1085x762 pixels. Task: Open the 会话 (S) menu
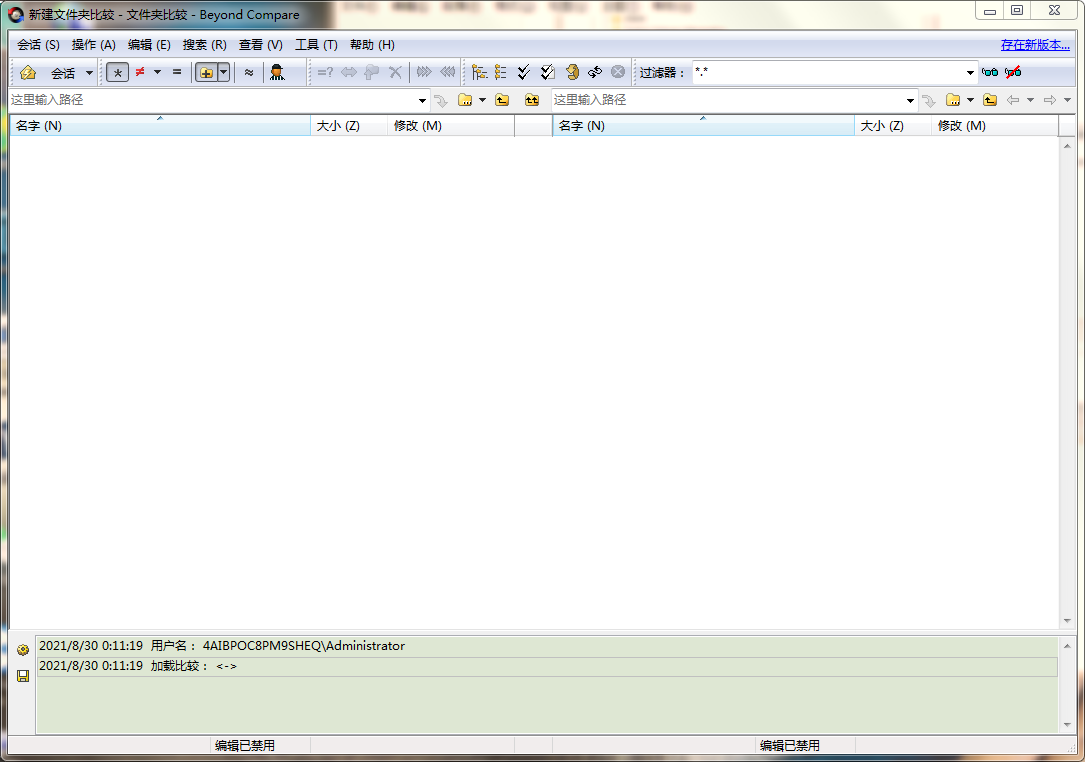(x=39, y=45)
